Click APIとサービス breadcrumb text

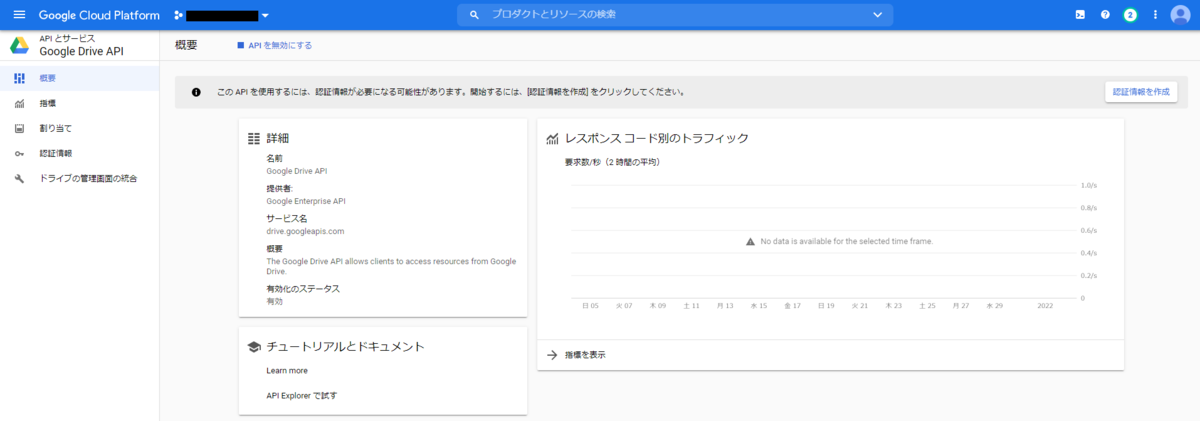click(x=67, y=38)
